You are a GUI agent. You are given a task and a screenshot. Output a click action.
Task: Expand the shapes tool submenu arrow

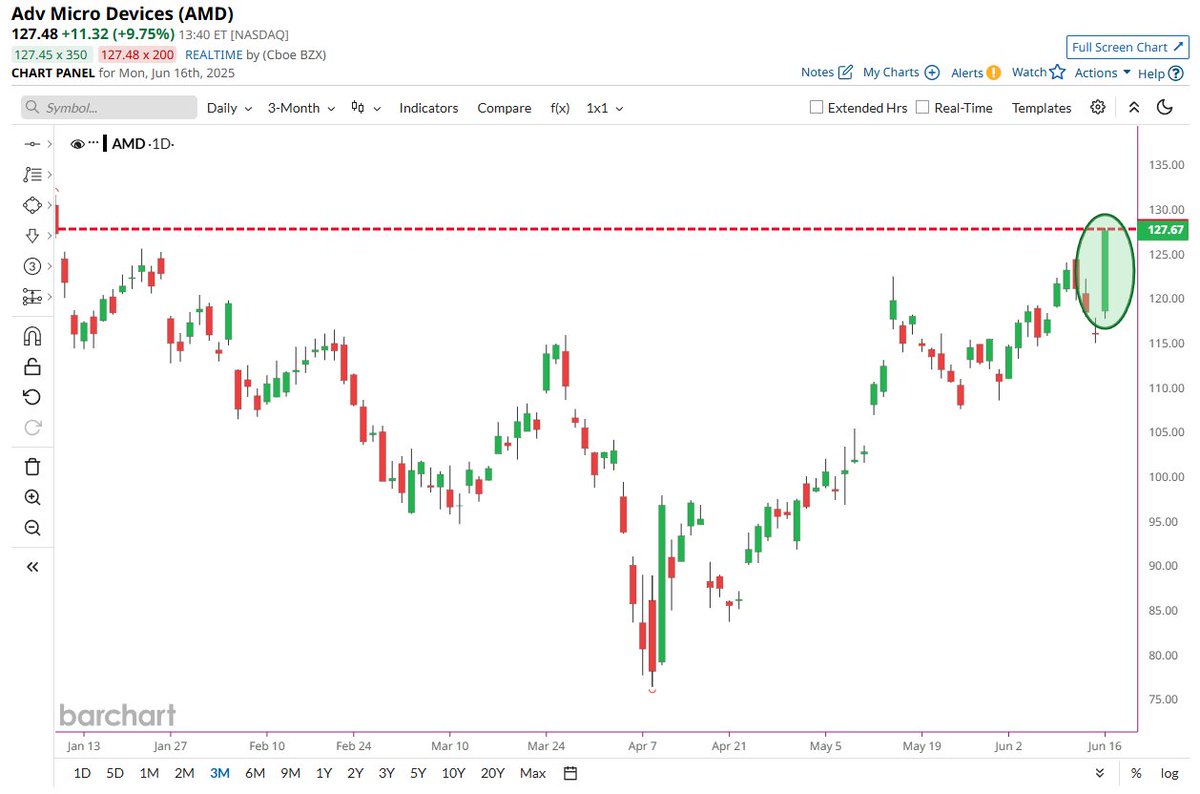(48, 205)
